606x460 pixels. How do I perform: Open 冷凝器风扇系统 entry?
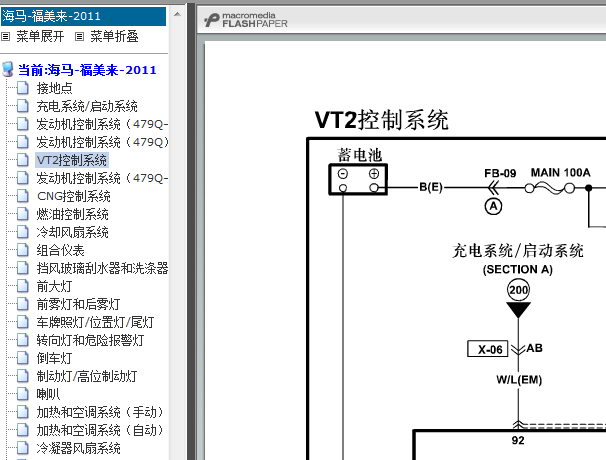click(x=78, y=448)
